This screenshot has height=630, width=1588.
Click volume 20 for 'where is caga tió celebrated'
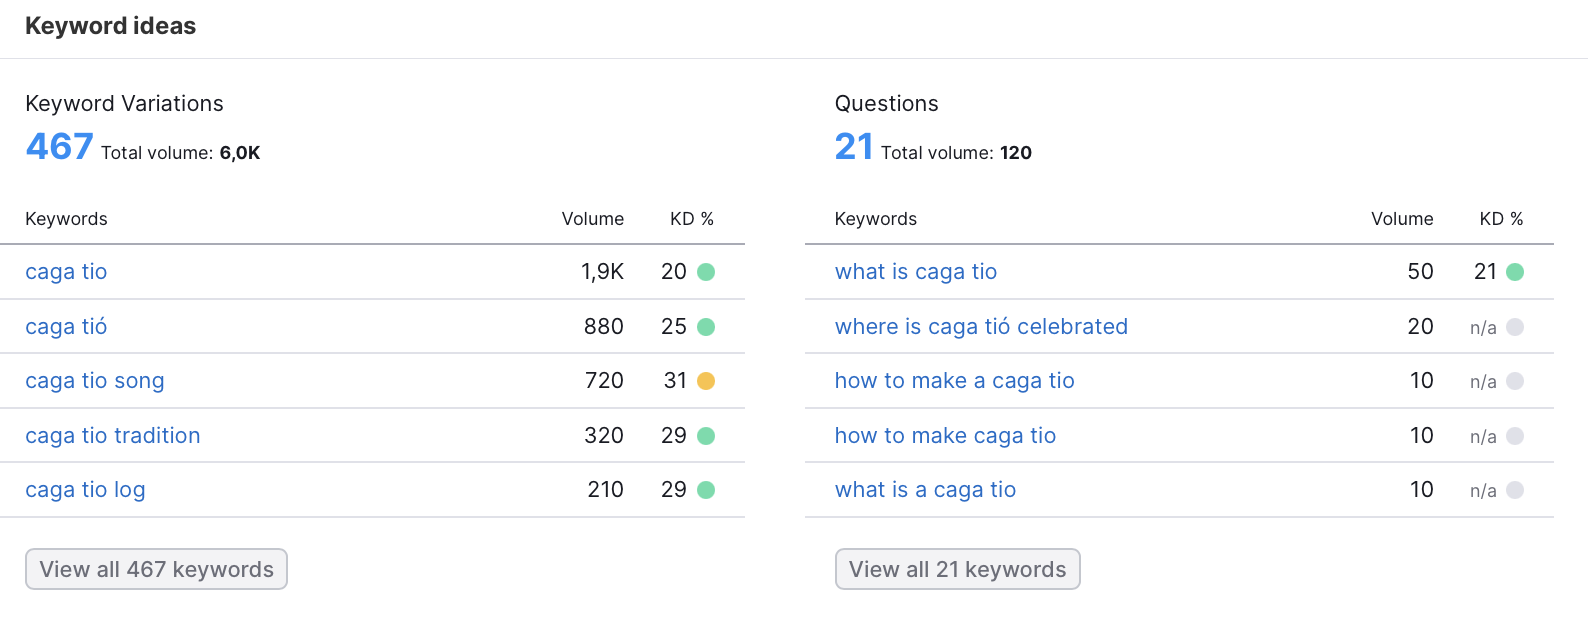(x=1420, y=327)
